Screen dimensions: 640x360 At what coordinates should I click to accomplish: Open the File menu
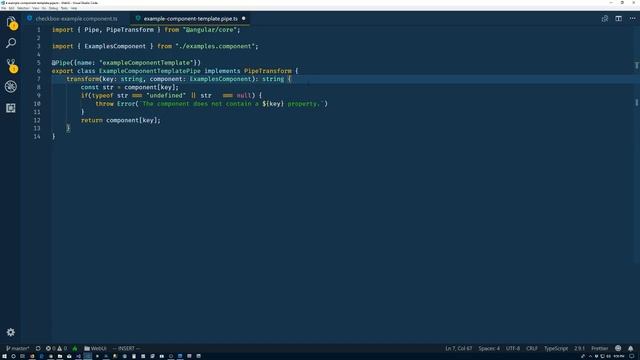(x=4, y=8)
